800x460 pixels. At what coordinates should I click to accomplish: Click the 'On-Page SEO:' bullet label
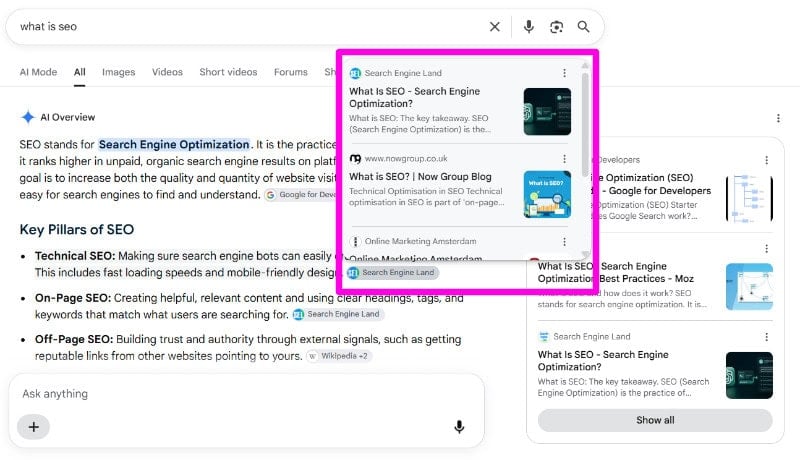tap(73, 298)
